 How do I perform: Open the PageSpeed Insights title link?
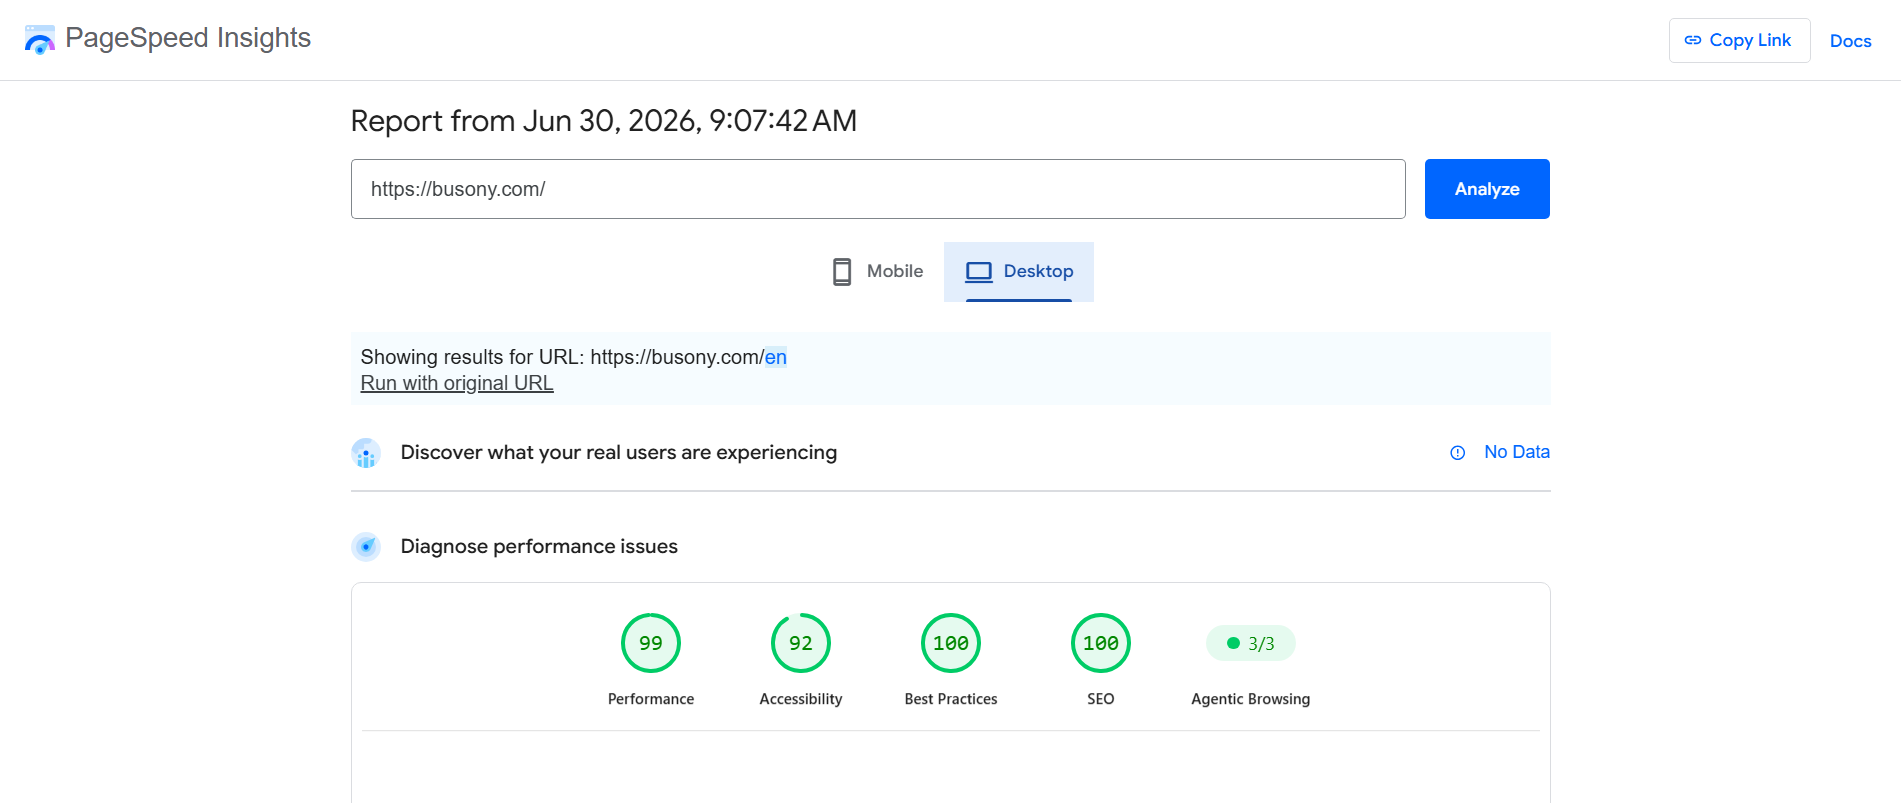point(188,38)
